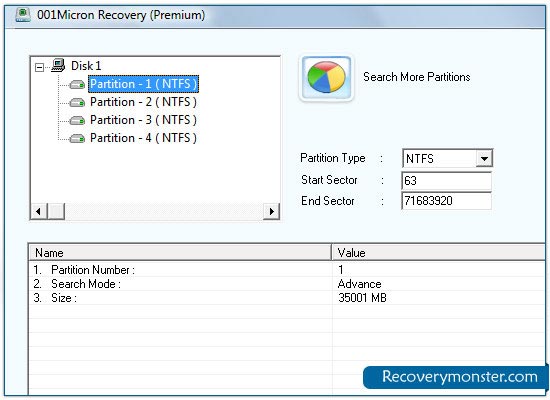Select the NTFS combo box field
Image resolution: width=550 pixels, height=400 pixels.
pyautogui.click(x=447, y=159)
